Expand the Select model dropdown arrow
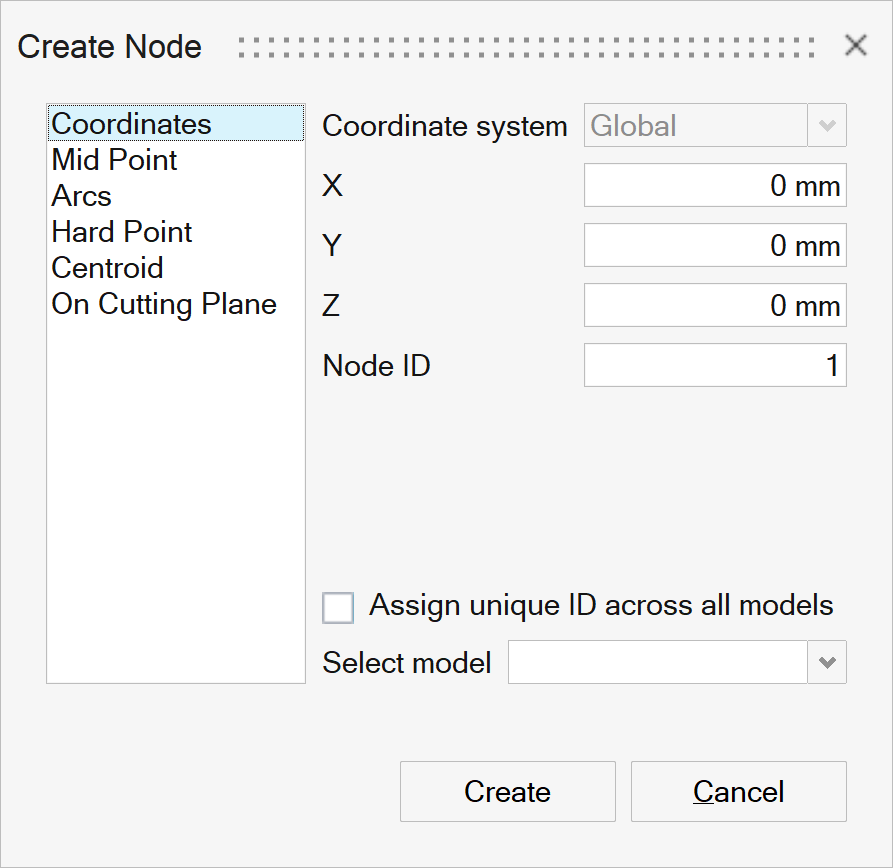The width and height of the screenshot is (893, 868). (827, 663)
